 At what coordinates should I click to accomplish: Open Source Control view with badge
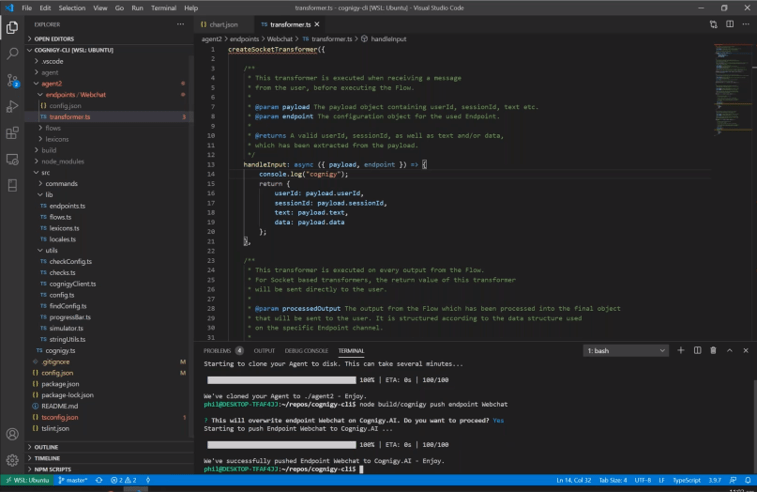coord(12,80)
